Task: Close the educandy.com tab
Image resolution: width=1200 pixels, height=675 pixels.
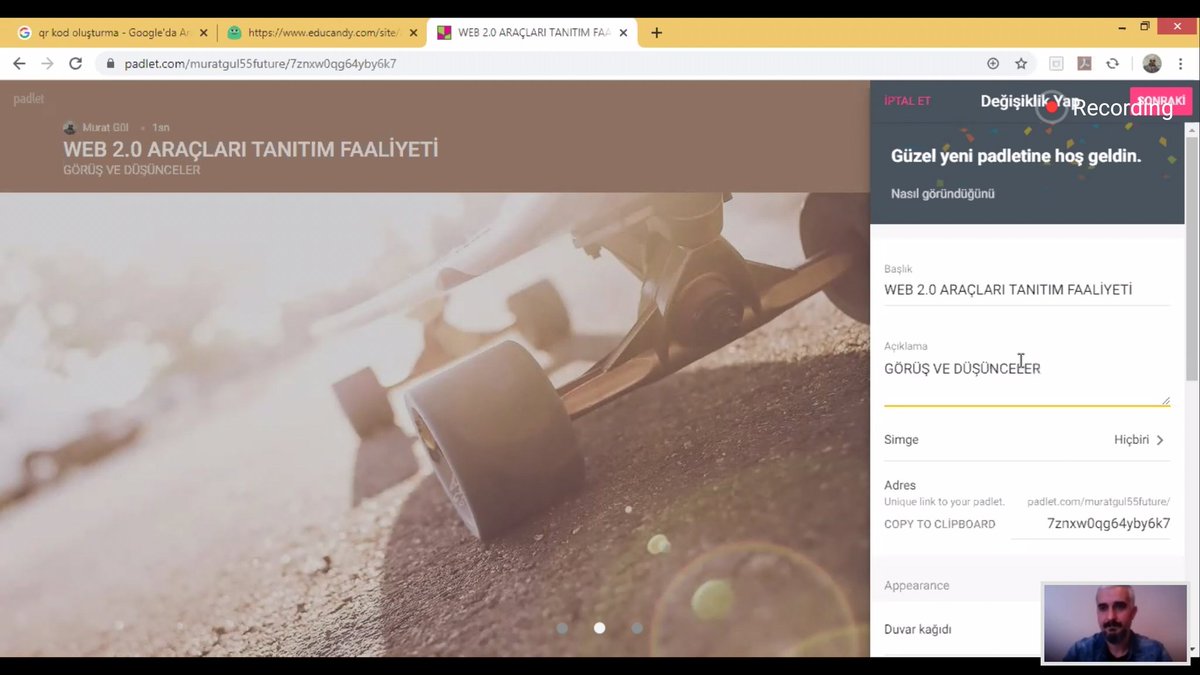Action: click(x=413, y=32)
